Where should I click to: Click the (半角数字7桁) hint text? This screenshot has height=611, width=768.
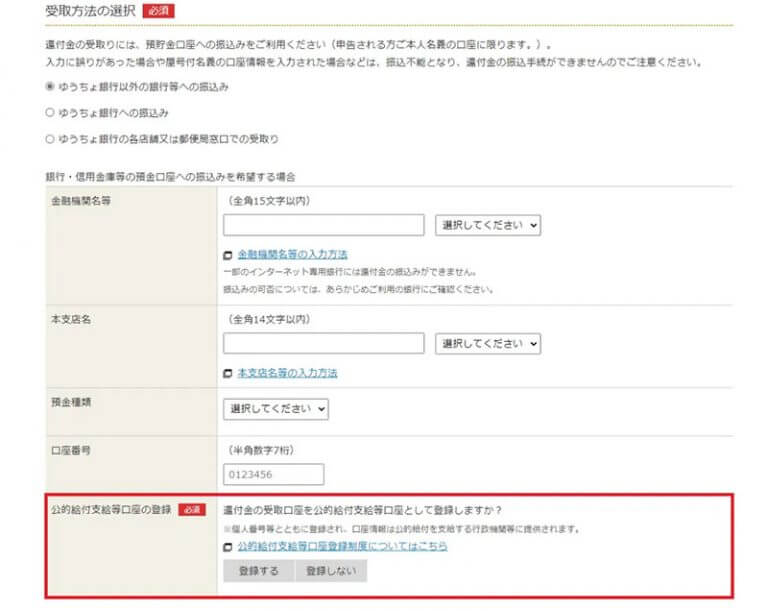point(261,450)
